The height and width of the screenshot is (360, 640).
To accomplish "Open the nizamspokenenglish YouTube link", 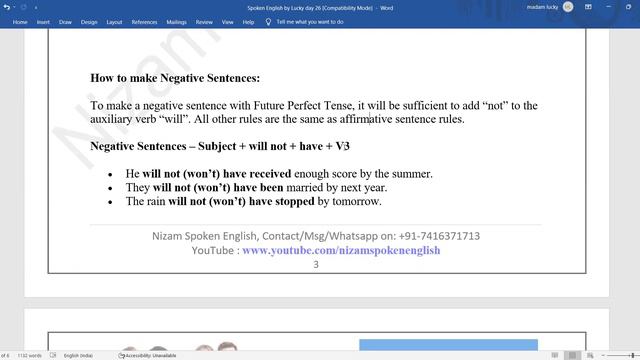I will click(x=341, y=250).
